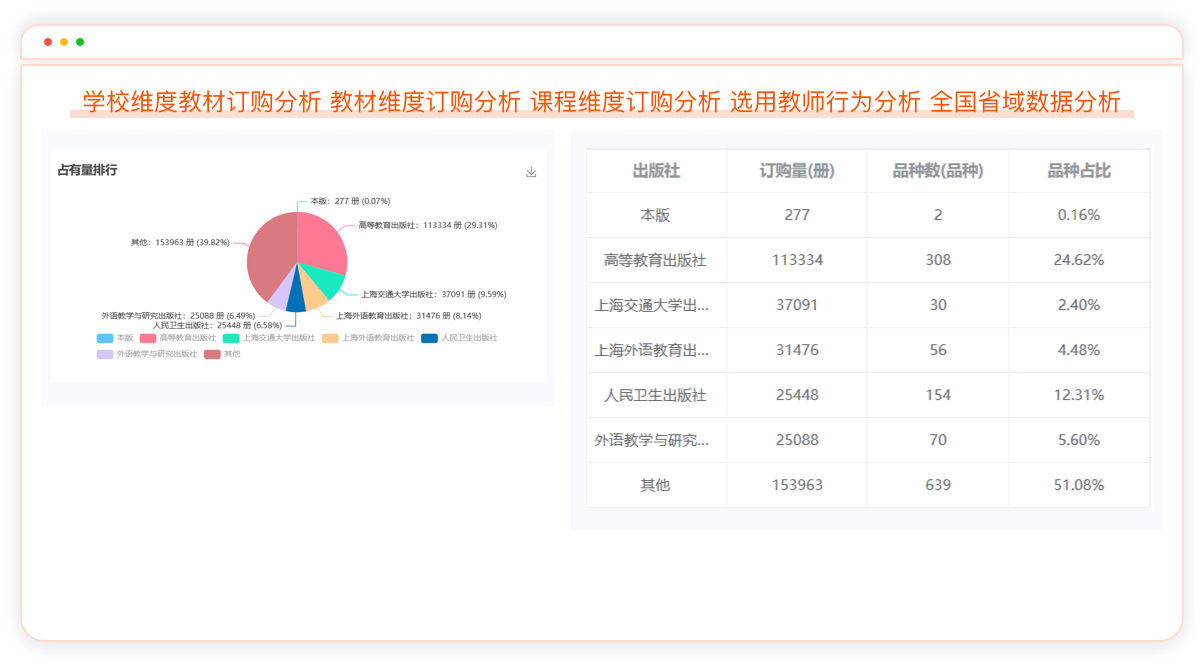Click the 占有量排行 chart title

coord(87,171)
